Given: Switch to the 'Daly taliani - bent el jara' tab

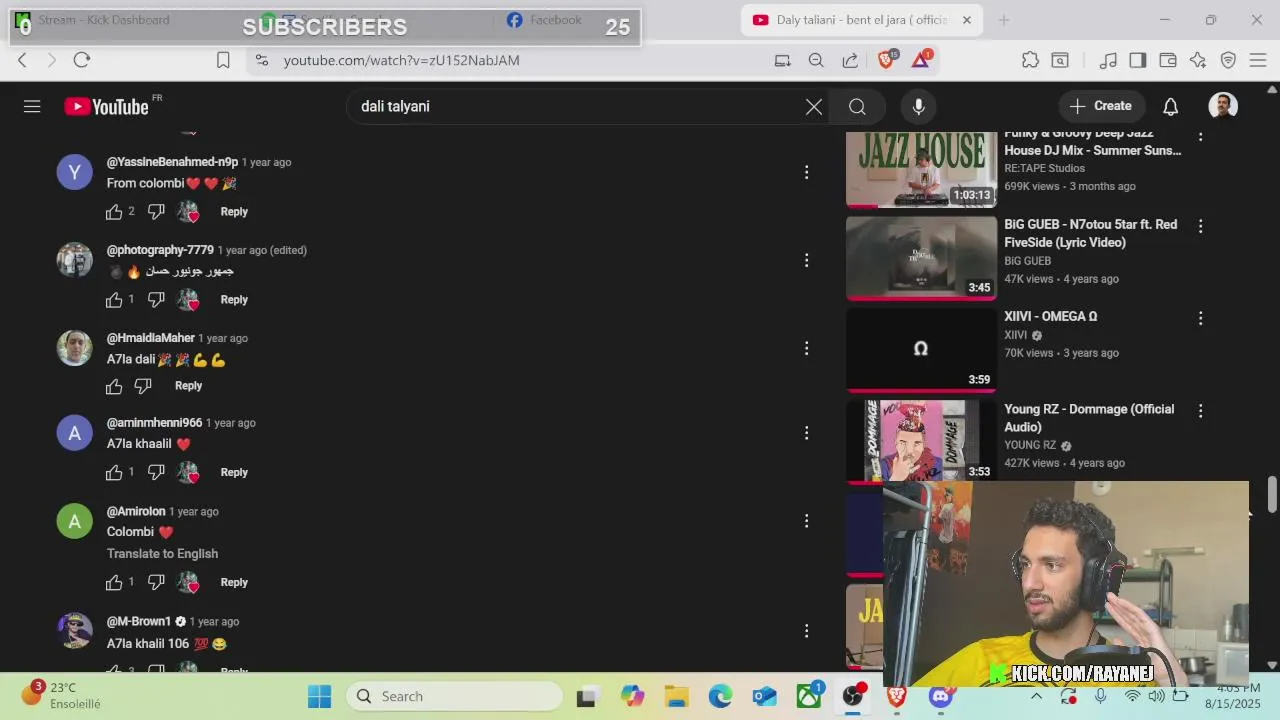Looking at the screenshot, I should pyautogui.click(x=863, y=20).
